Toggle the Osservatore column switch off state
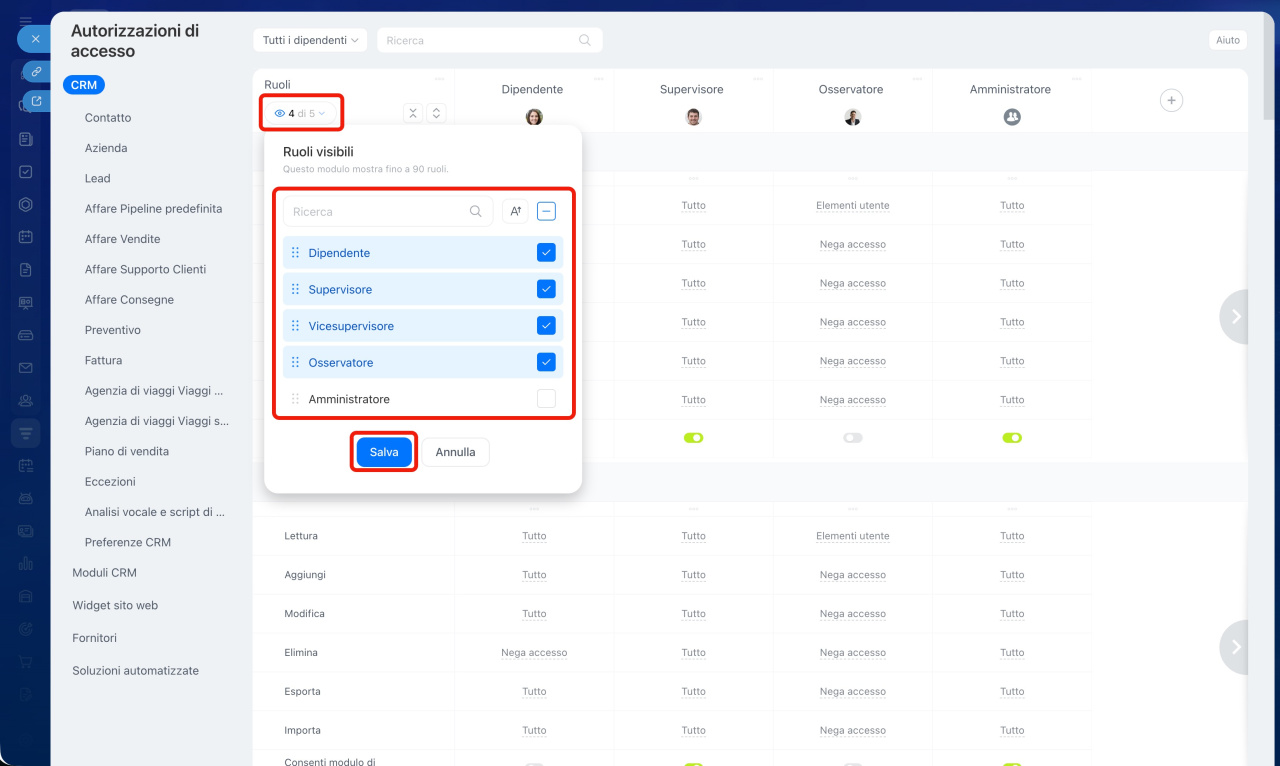The width and height of the screenshot is (1280, 766). [852, 438]
